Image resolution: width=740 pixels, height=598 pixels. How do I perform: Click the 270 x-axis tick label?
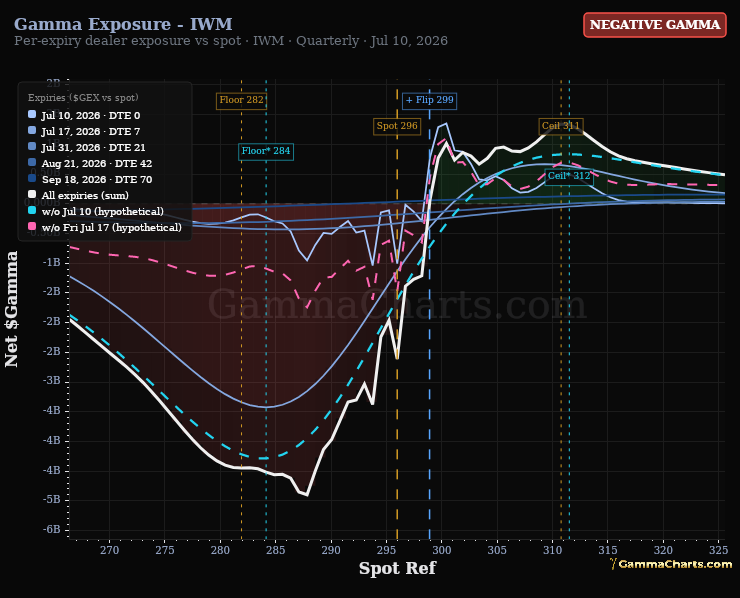pos(109,550)
